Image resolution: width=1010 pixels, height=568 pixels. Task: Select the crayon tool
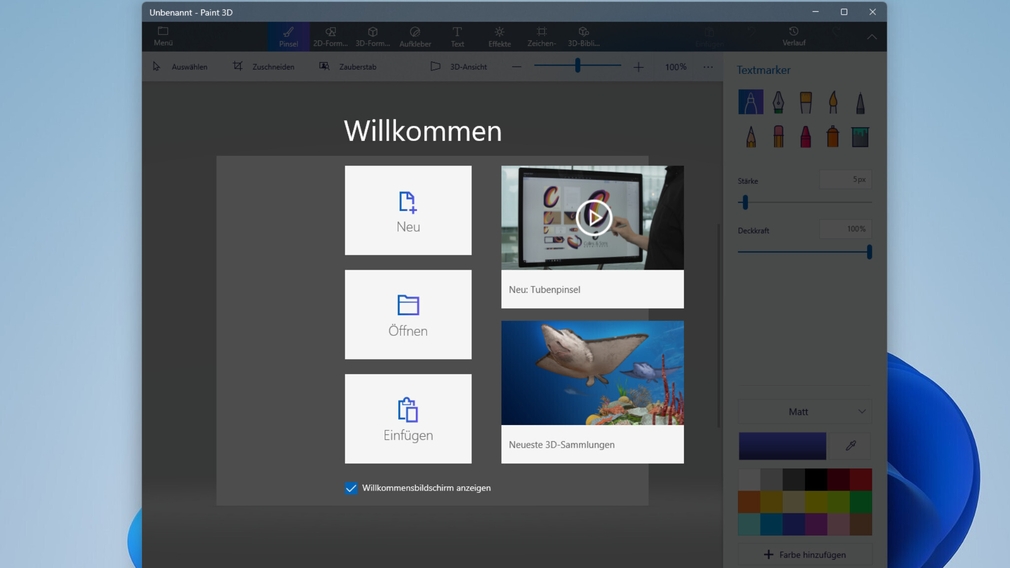(x=806, y=137)
